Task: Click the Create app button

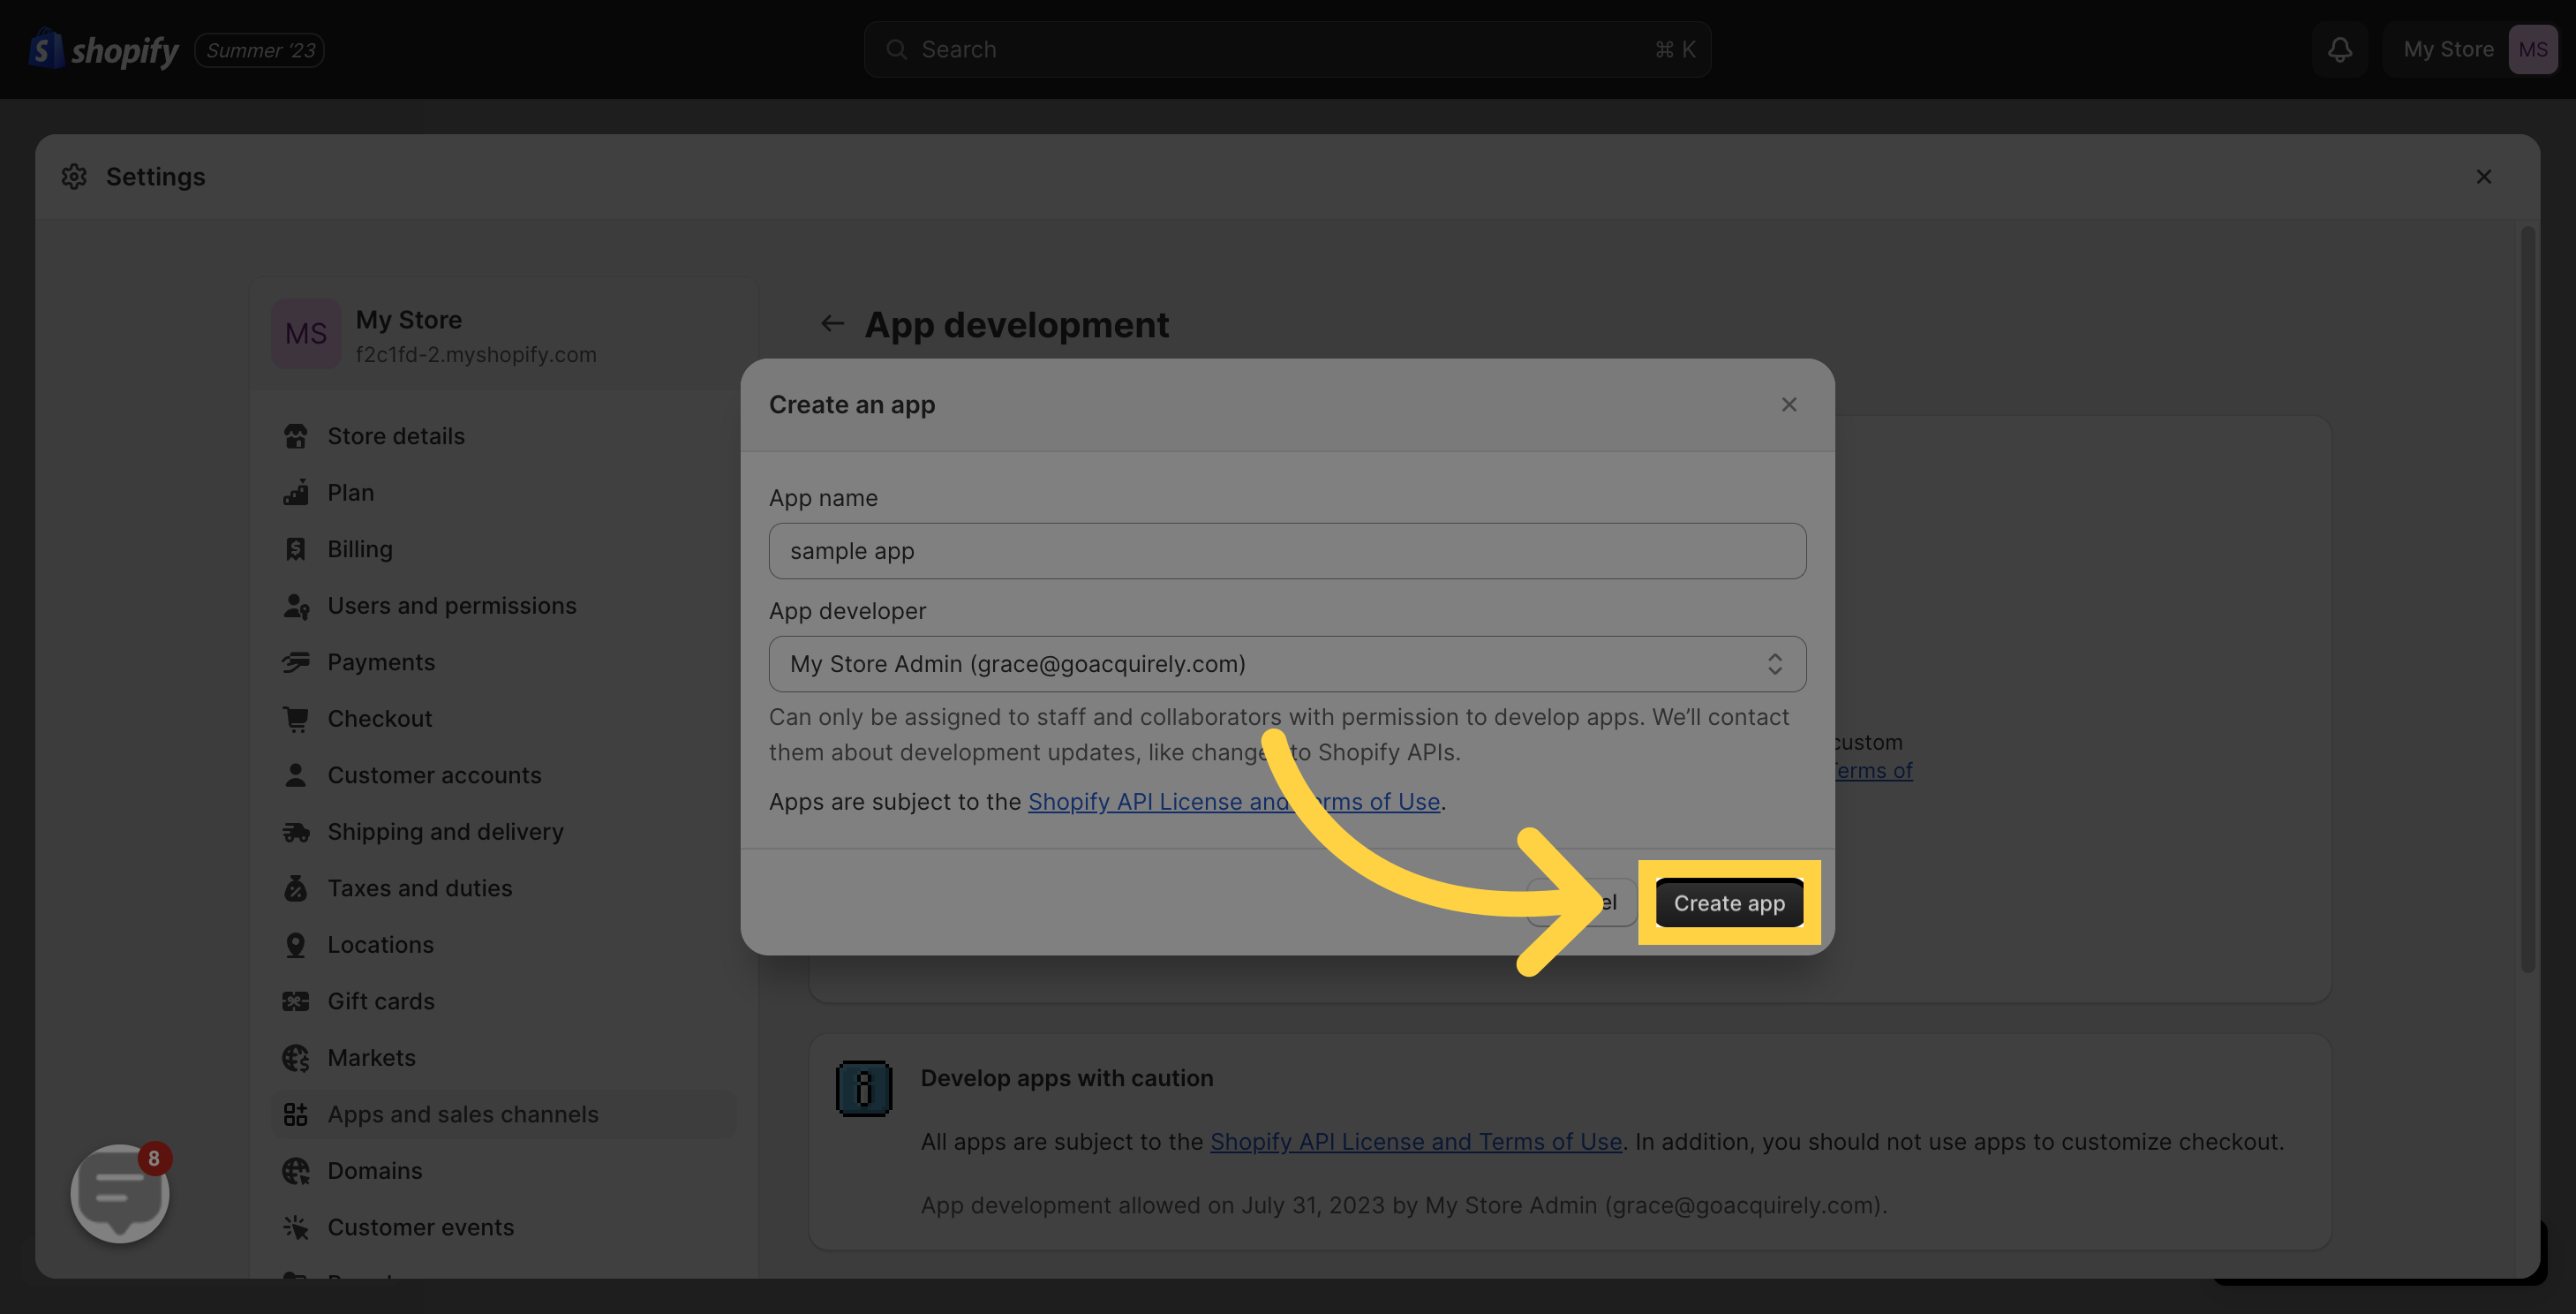Action: (1729, 903)
